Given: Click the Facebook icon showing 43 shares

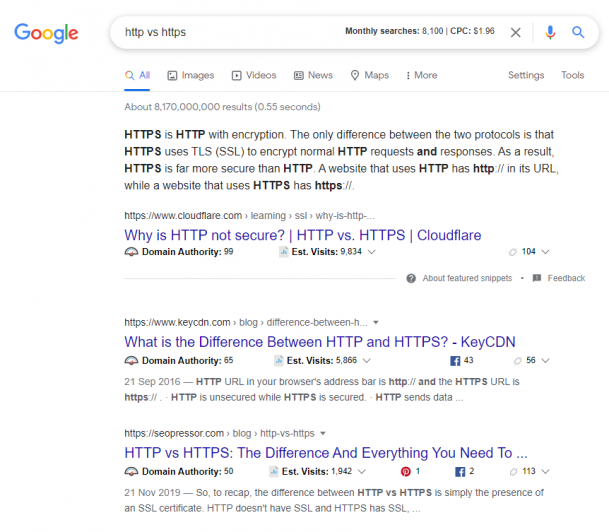Looking at the screenshot, I should (455, 361).
